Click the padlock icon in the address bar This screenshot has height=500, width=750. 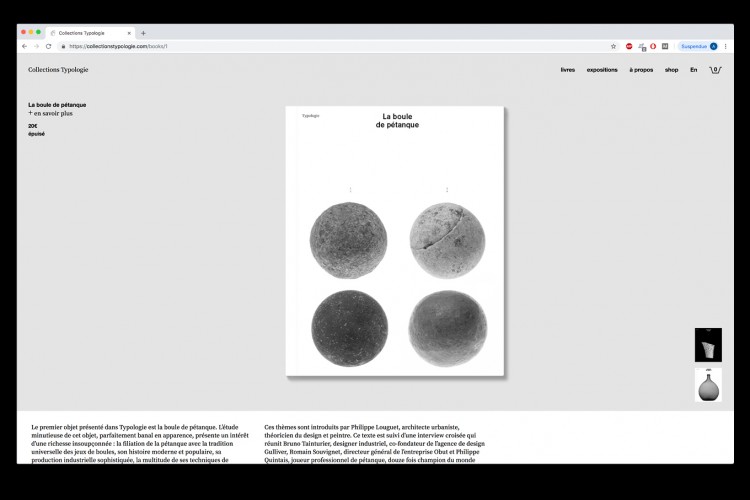coord(63,46)
